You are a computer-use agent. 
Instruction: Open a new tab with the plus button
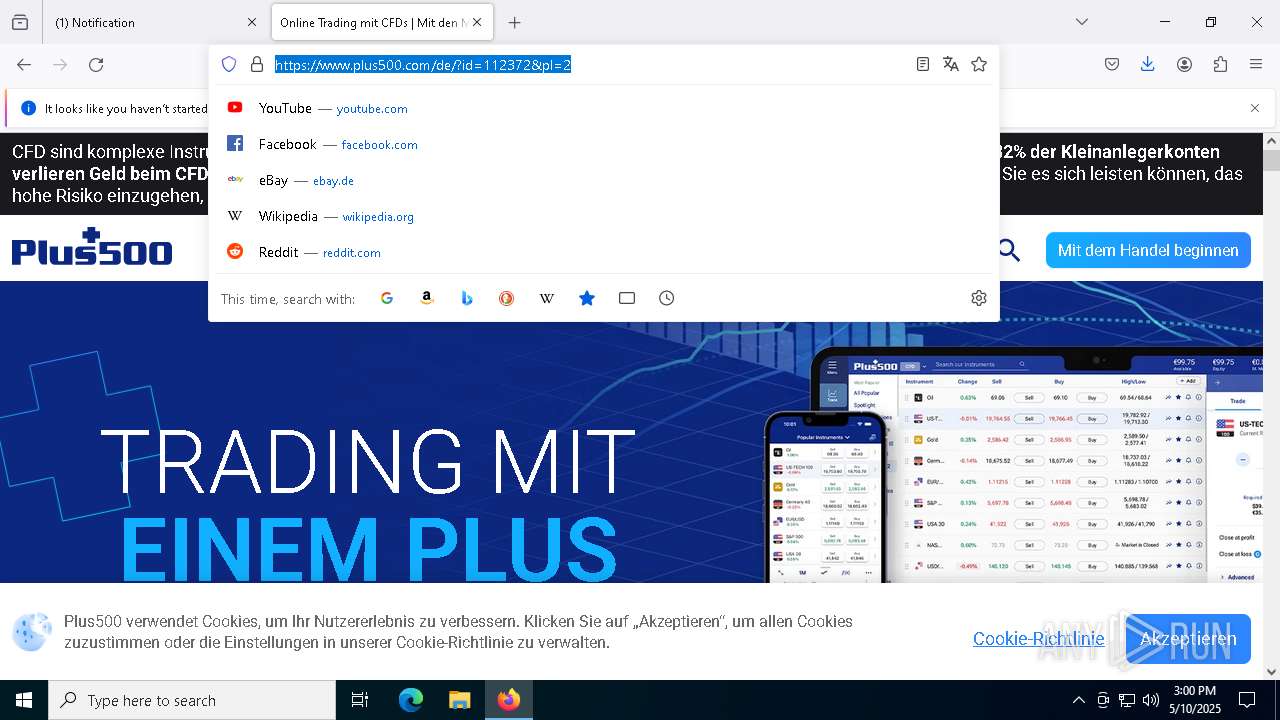(514, 22)
